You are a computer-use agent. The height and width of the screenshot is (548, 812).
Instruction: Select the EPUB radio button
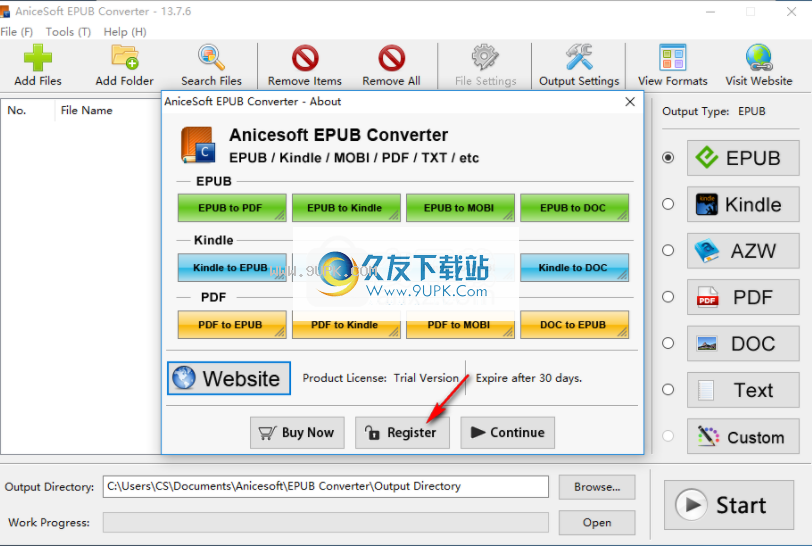[x=668, y=157]
